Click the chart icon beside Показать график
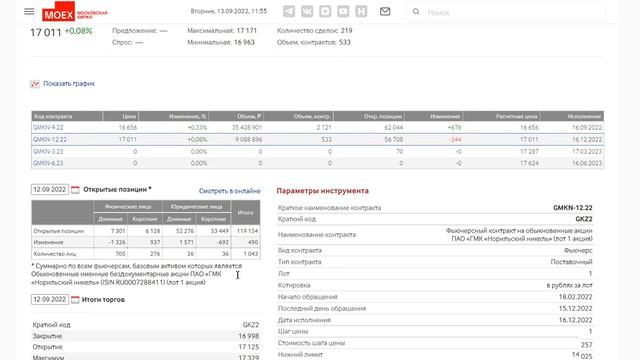This screenshot has width=640, height=360. click(35, 84)
